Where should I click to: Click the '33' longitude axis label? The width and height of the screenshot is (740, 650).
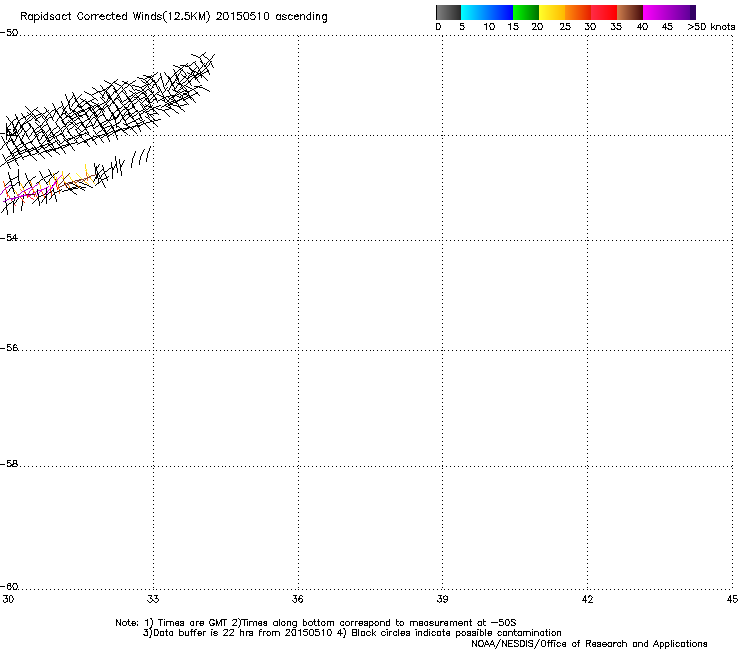click(153, 599)
